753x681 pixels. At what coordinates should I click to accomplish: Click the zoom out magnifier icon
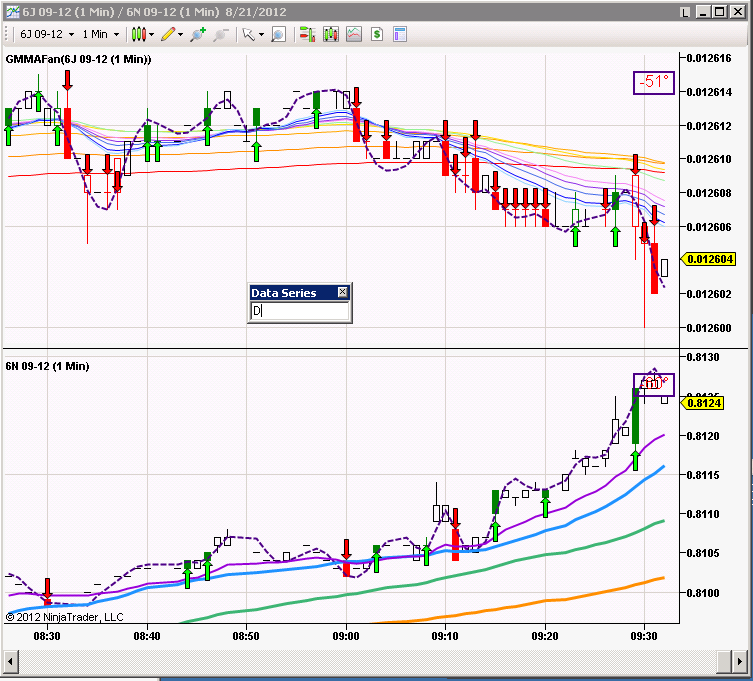220,34
